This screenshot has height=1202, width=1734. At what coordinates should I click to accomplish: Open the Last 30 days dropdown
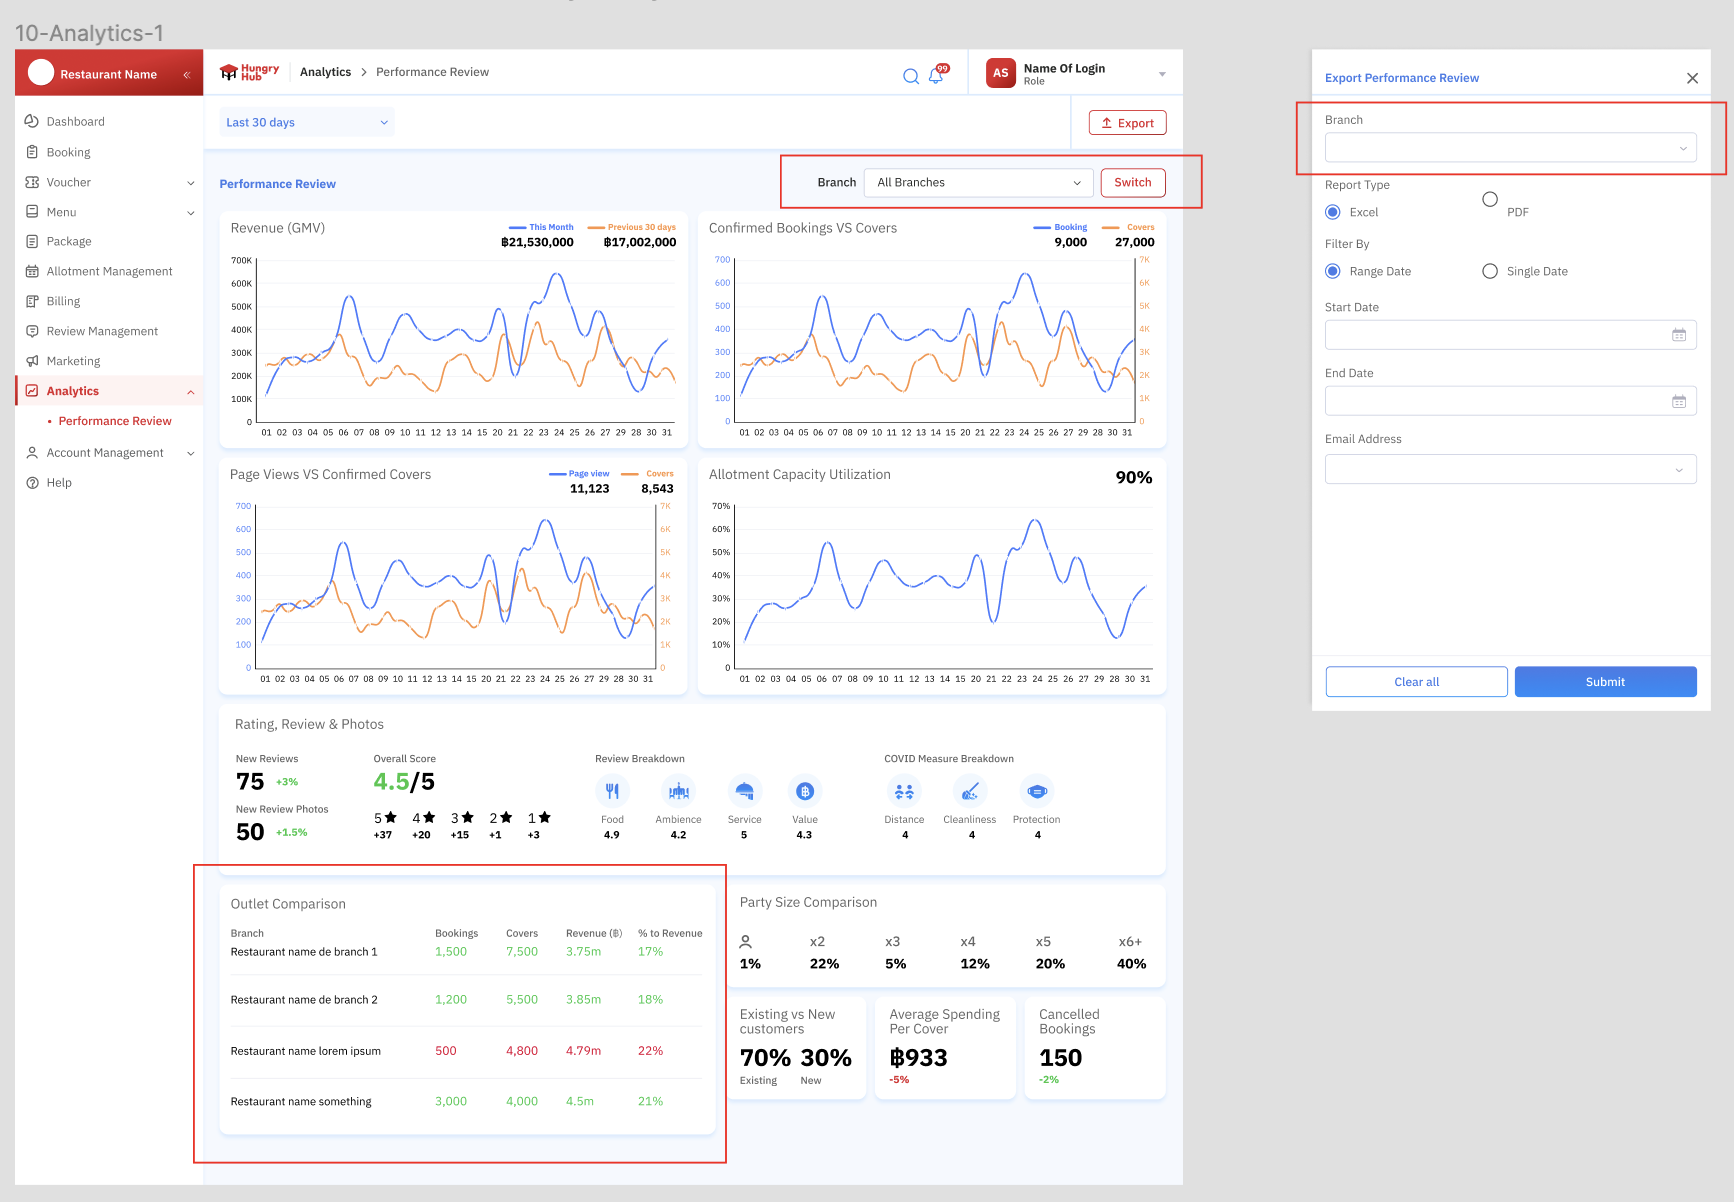tap(306, 123)
